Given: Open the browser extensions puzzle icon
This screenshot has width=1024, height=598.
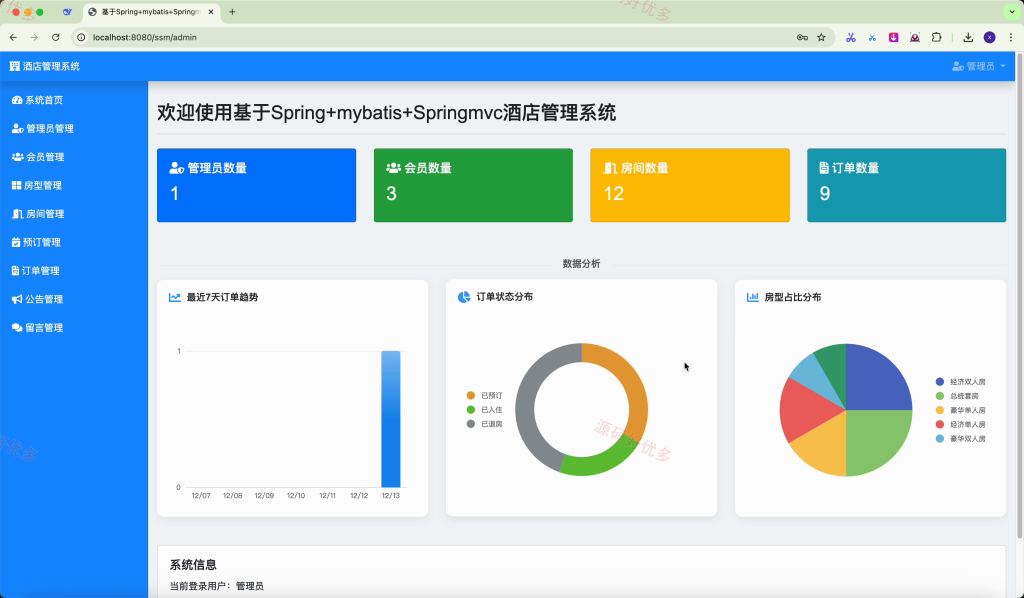Looking at the screenshot, I should pos(936,37).
